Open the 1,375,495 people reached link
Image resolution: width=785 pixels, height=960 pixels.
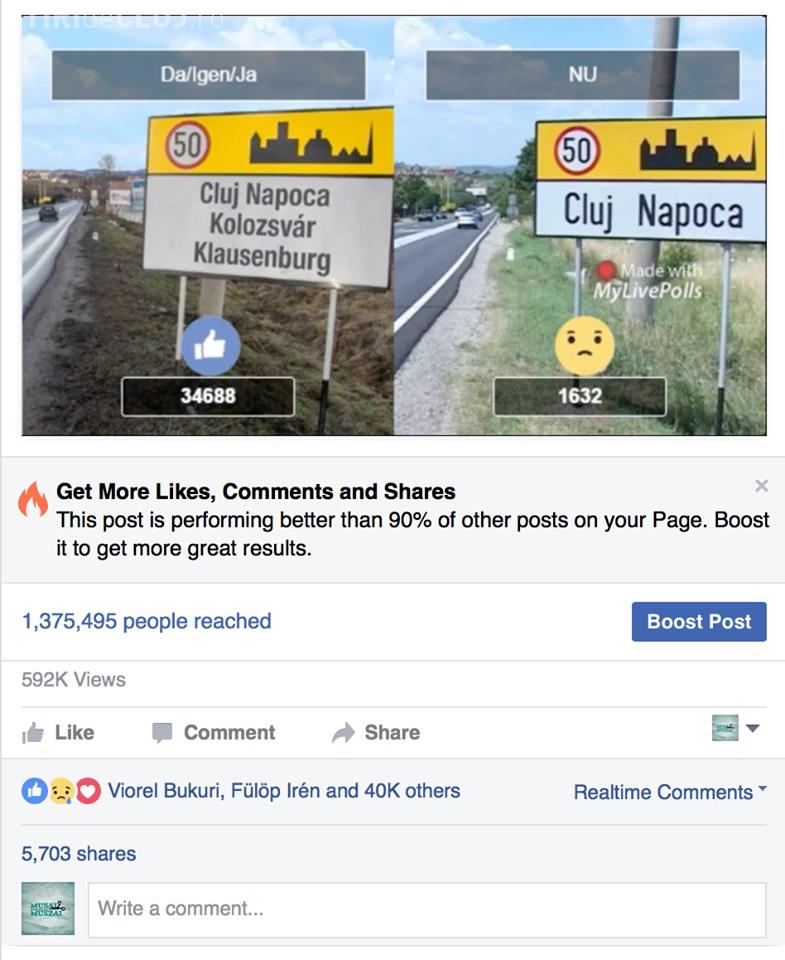(x=146, y=621)
